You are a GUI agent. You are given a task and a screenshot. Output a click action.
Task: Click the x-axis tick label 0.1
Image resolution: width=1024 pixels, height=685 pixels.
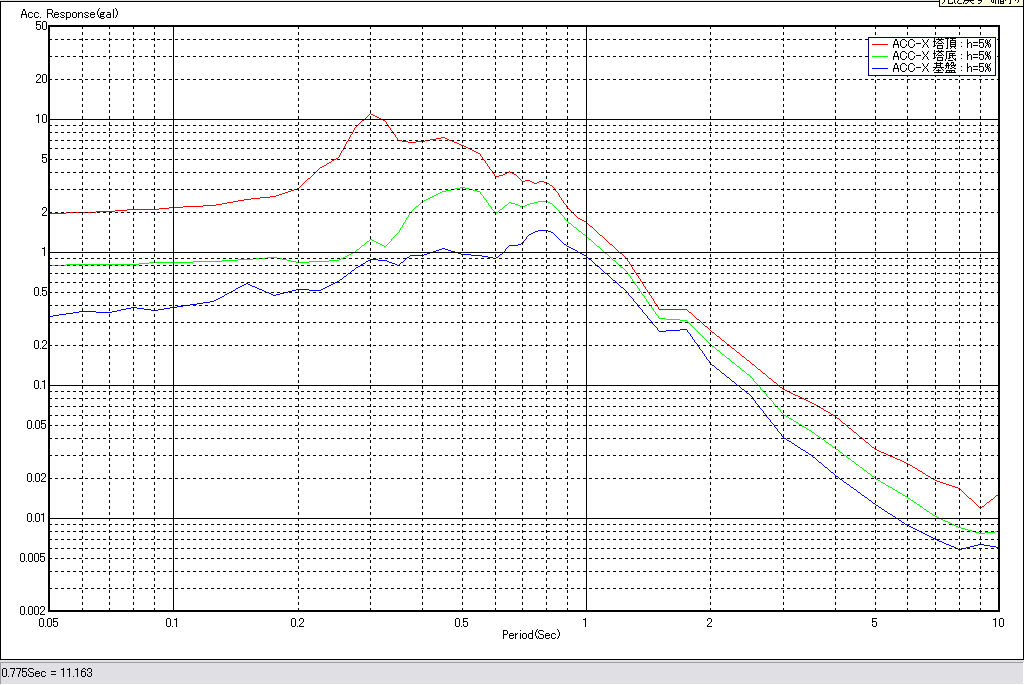click(173, 623)
